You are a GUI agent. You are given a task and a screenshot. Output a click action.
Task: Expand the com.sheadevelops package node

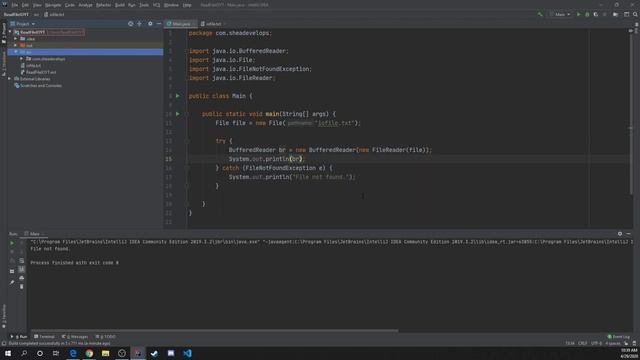(22, 59)
